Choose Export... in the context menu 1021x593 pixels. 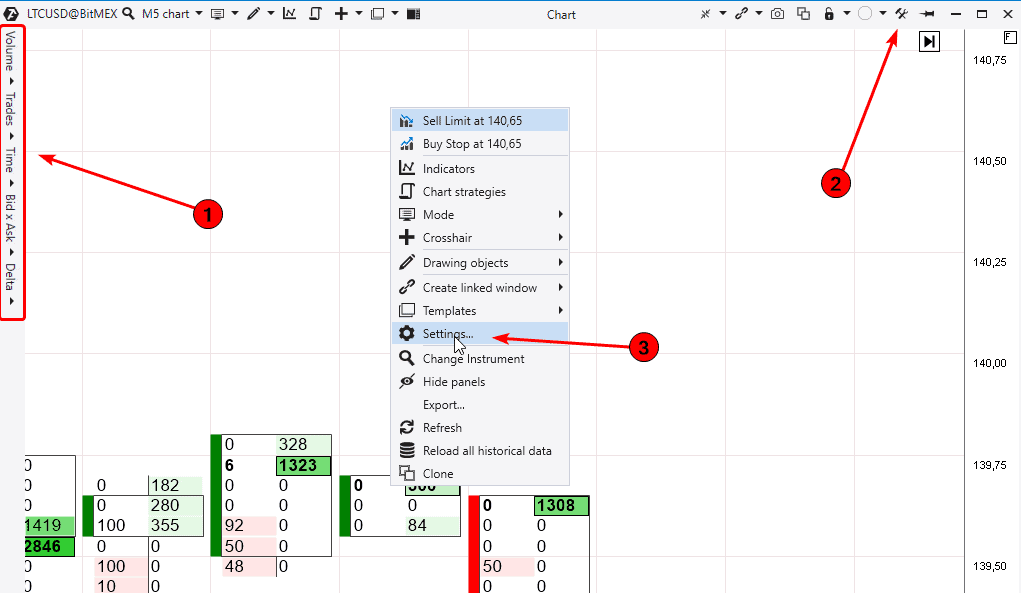pos(480,404)
